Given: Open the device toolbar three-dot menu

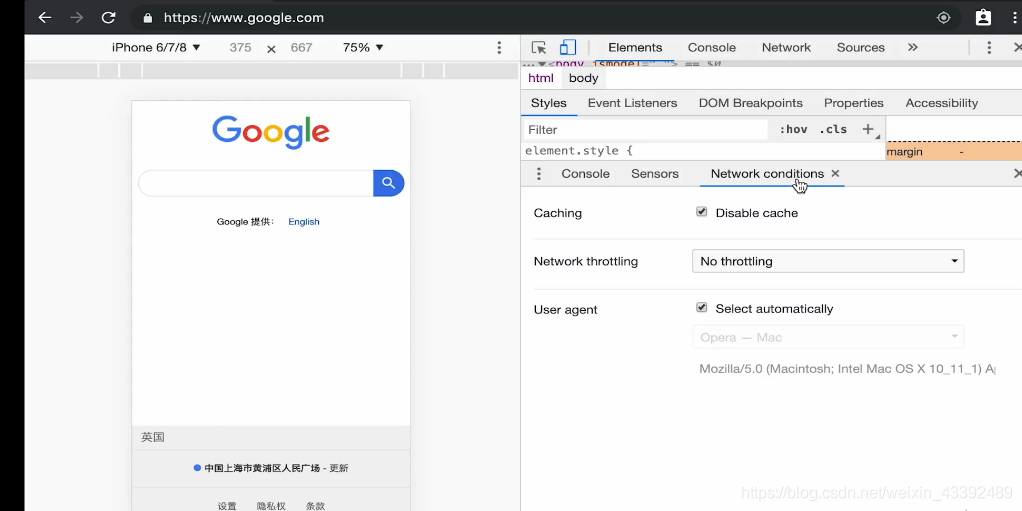Looking at the screenshot, I should coord(499,48).
